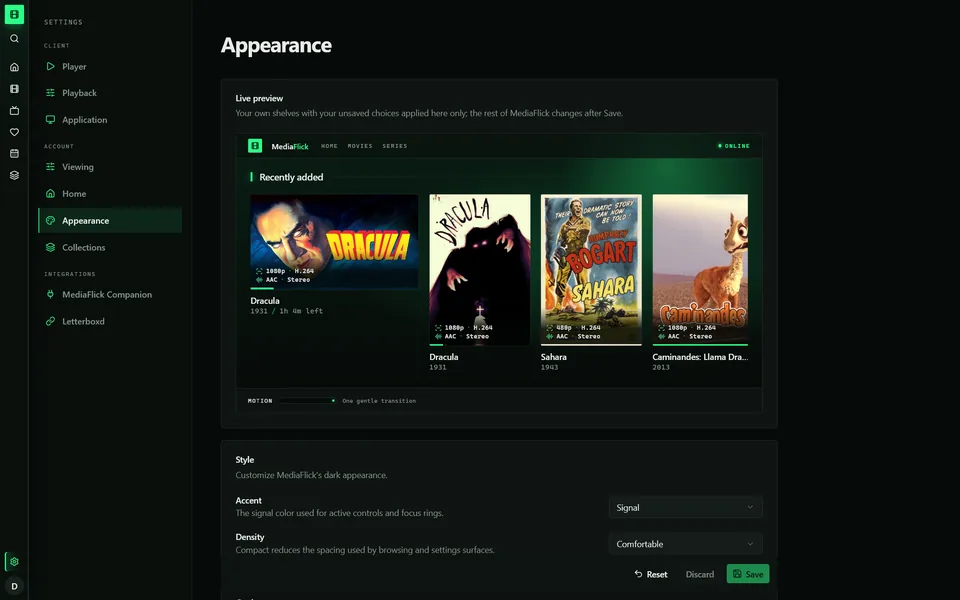Viewport: 960px width, 600px height.
Task: Click the Dracula portrait poster
Action: click(480, 269)
